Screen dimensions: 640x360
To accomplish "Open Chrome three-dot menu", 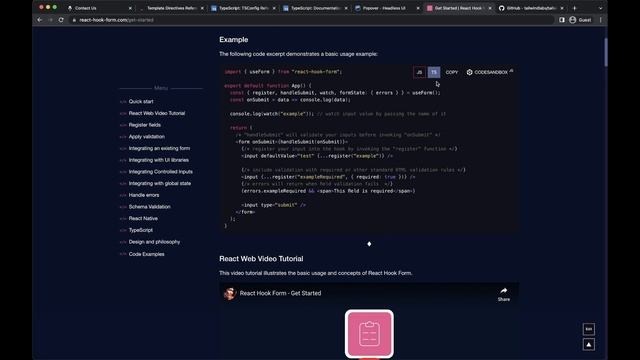I will (600, 20).
